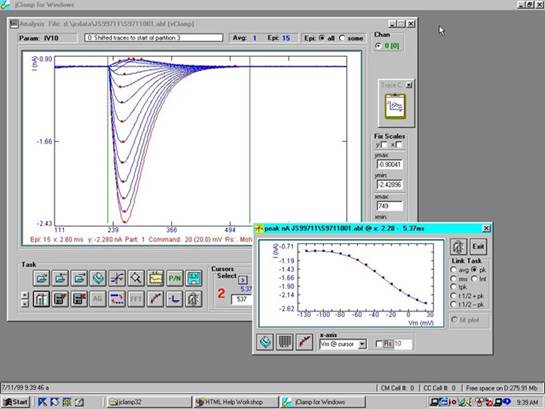Click the Task down stepper arrow
The height and width of the screenshot is (409, 545).
coord(24,303)
